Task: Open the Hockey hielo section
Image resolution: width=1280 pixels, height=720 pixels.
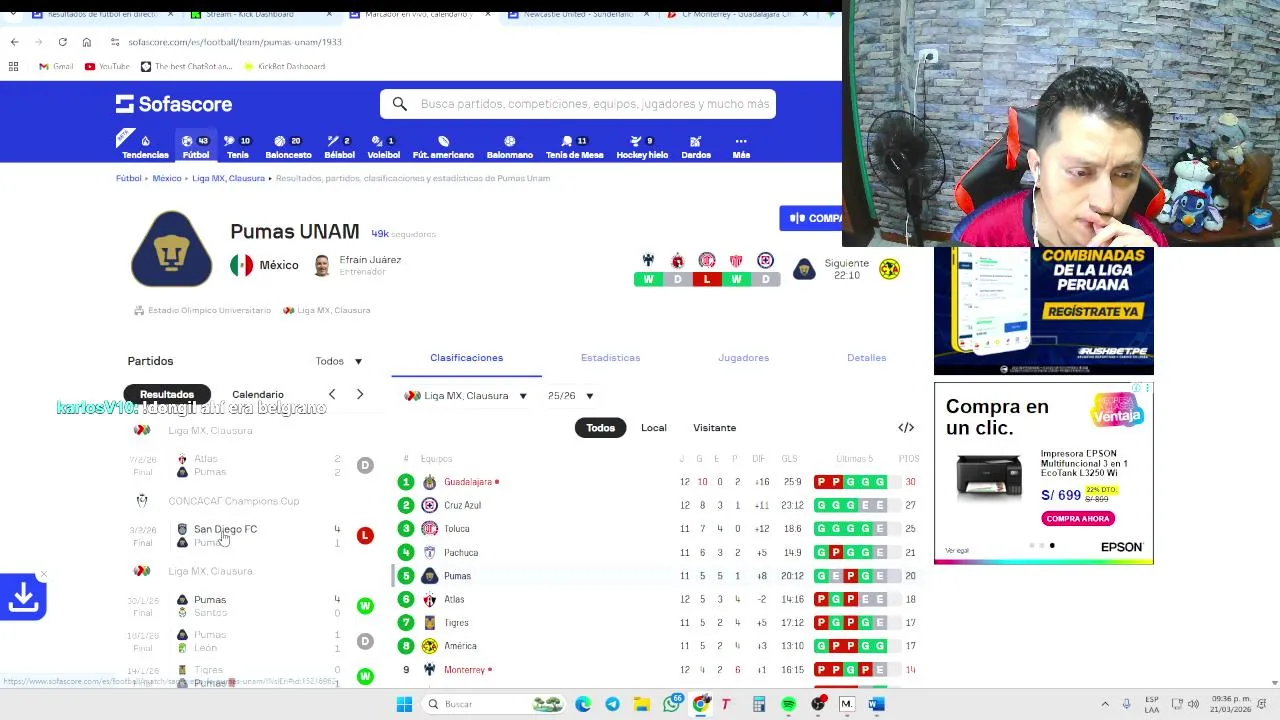Action: pos(642,147)
